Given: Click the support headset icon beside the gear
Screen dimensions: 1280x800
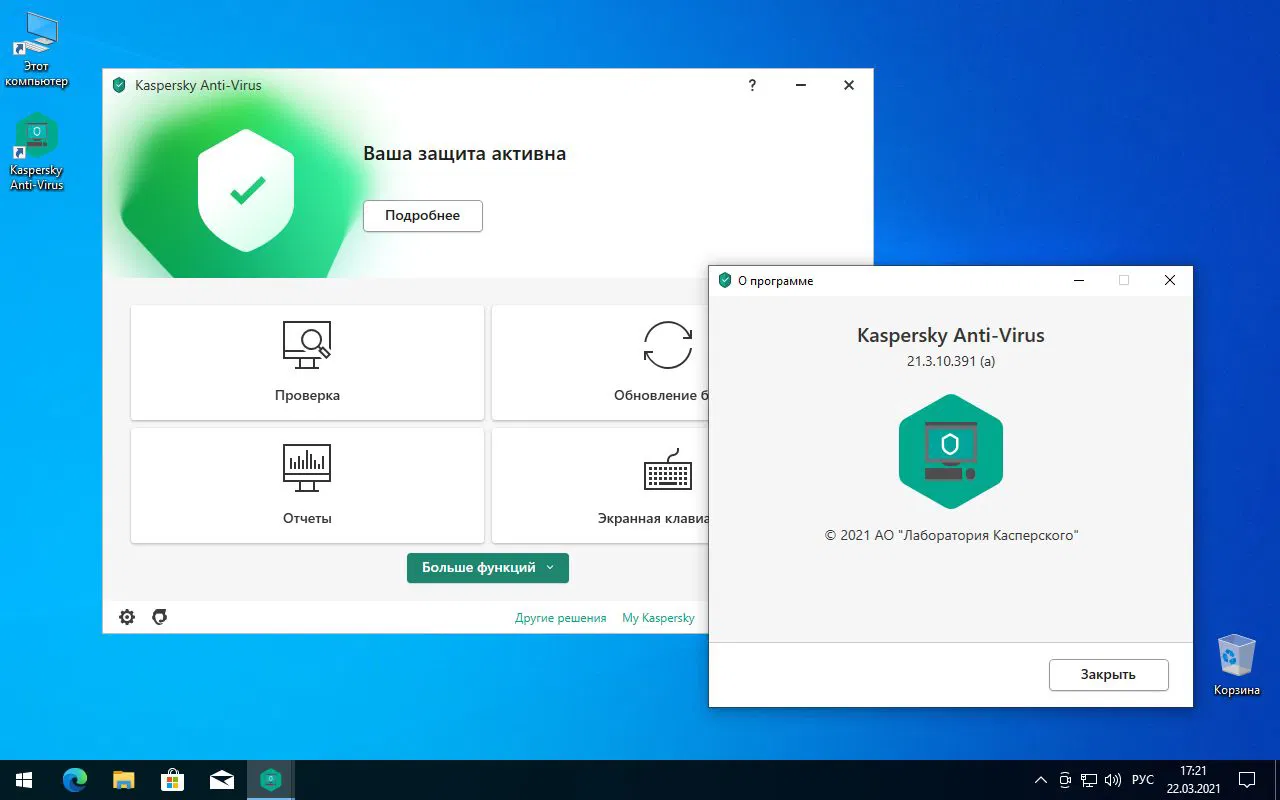Looking at the screenshot, I should (x=159, y=617).
